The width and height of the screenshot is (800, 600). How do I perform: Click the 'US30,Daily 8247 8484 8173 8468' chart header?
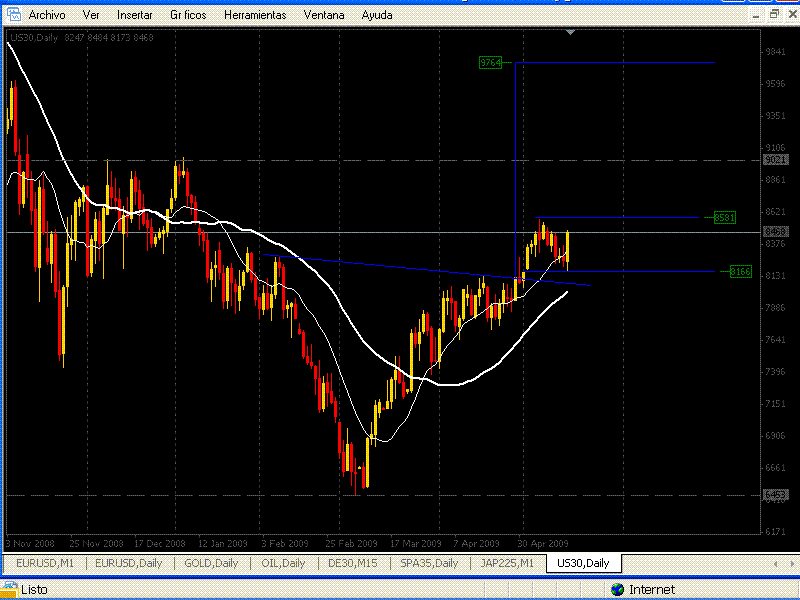point(82,37)
